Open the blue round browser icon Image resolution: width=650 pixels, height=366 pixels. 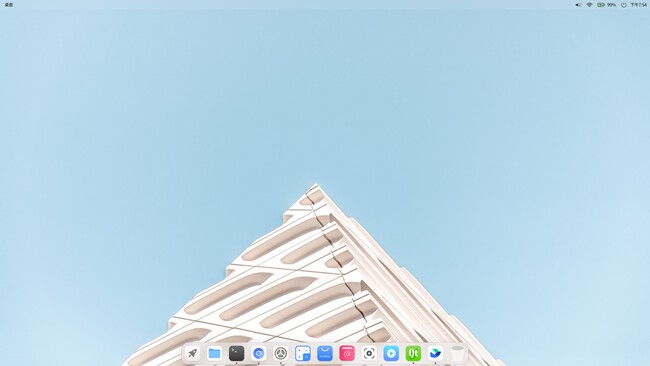tap(259, 354)
